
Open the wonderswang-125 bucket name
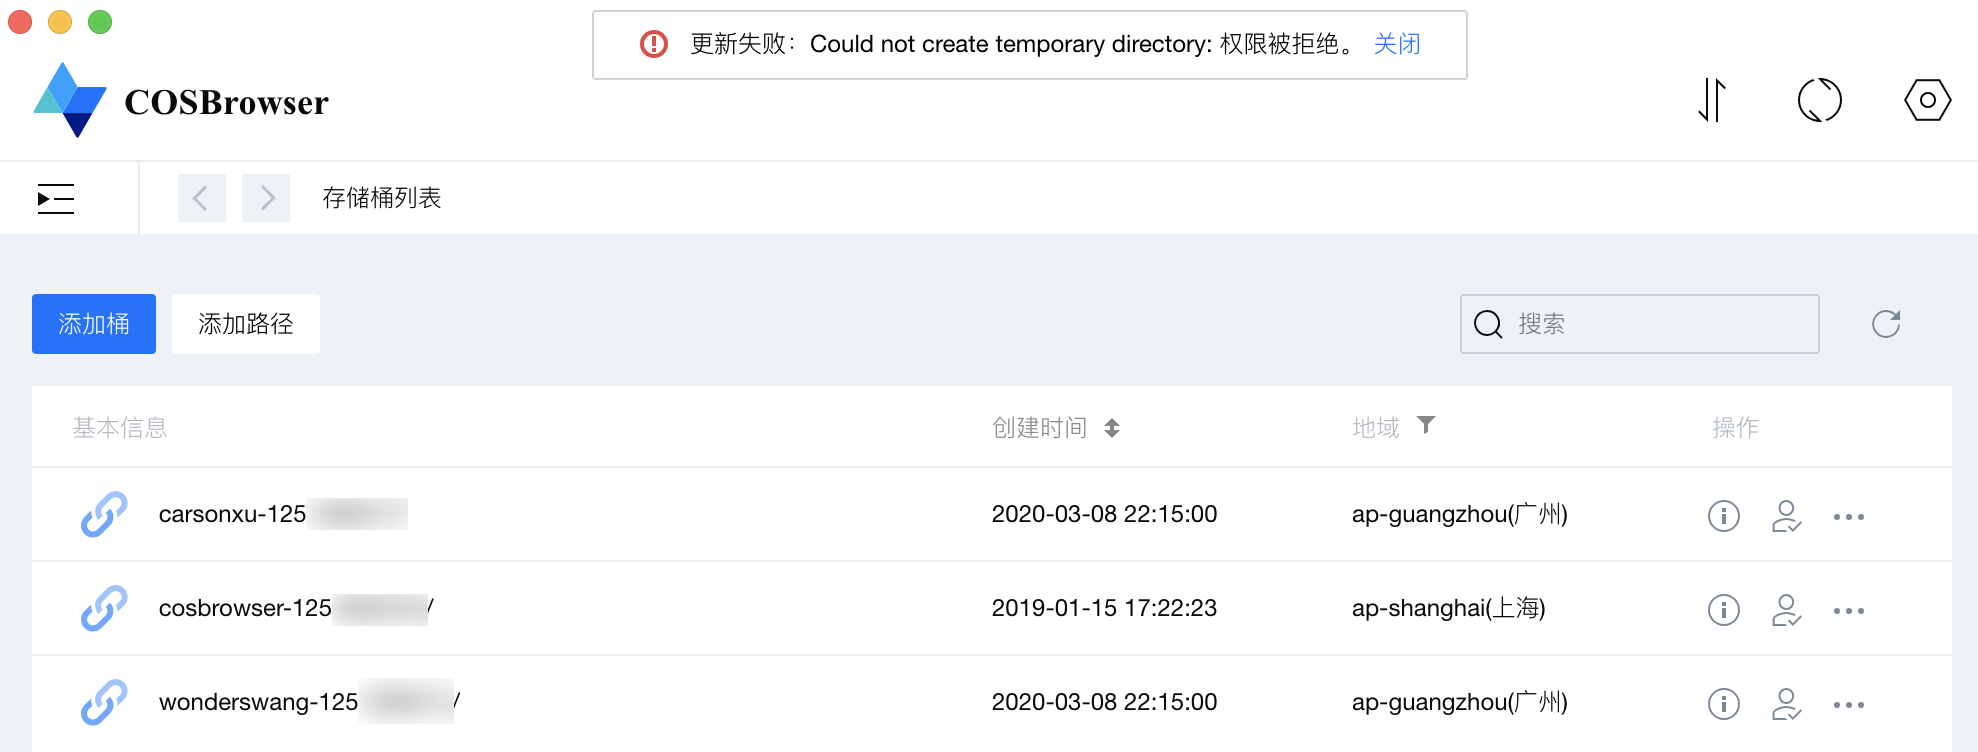point(258,702)
